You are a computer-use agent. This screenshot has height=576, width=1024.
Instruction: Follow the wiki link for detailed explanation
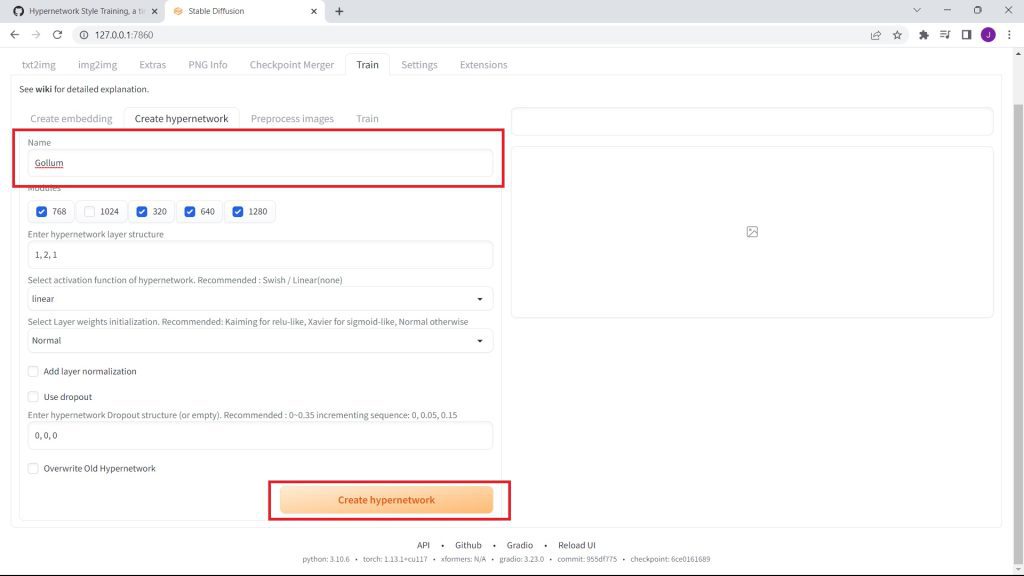44,89
